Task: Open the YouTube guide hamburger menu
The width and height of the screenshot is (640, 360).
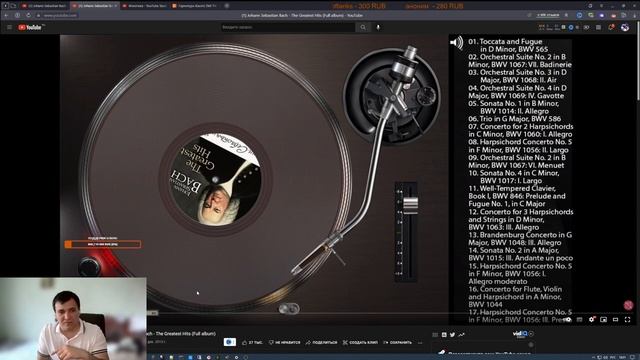Action: pos(9,27)
